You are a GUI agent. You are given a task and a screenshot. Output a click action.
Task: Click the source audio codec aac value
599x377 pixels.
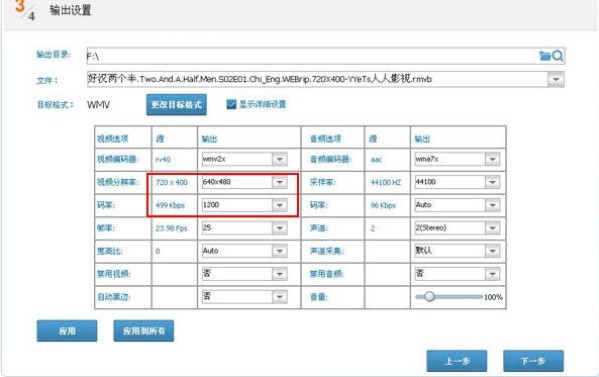(x=376, y=160)
